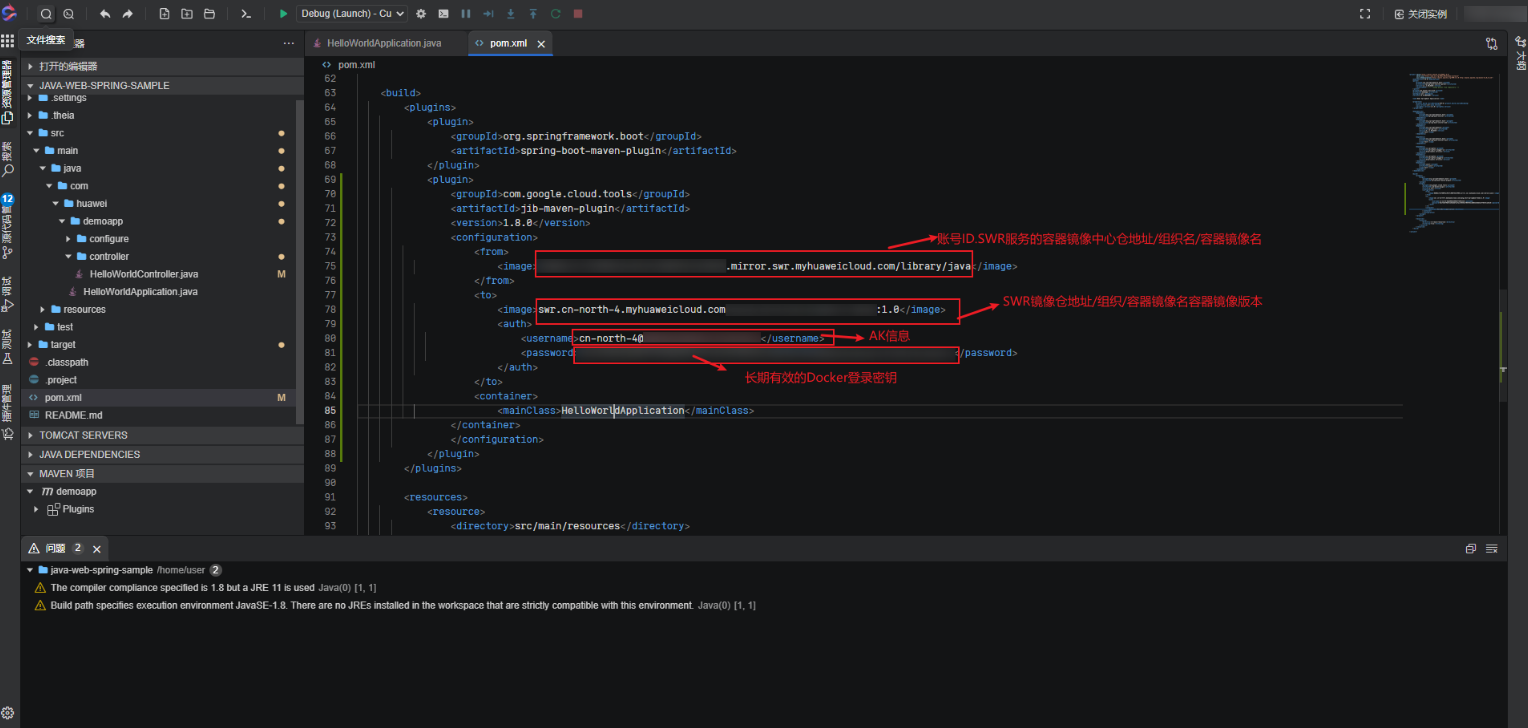The height and width of the screenshot is (728, 1528).
Task: Select the compiler compliance 1.8 warning
Action: [x=205, y=587]
